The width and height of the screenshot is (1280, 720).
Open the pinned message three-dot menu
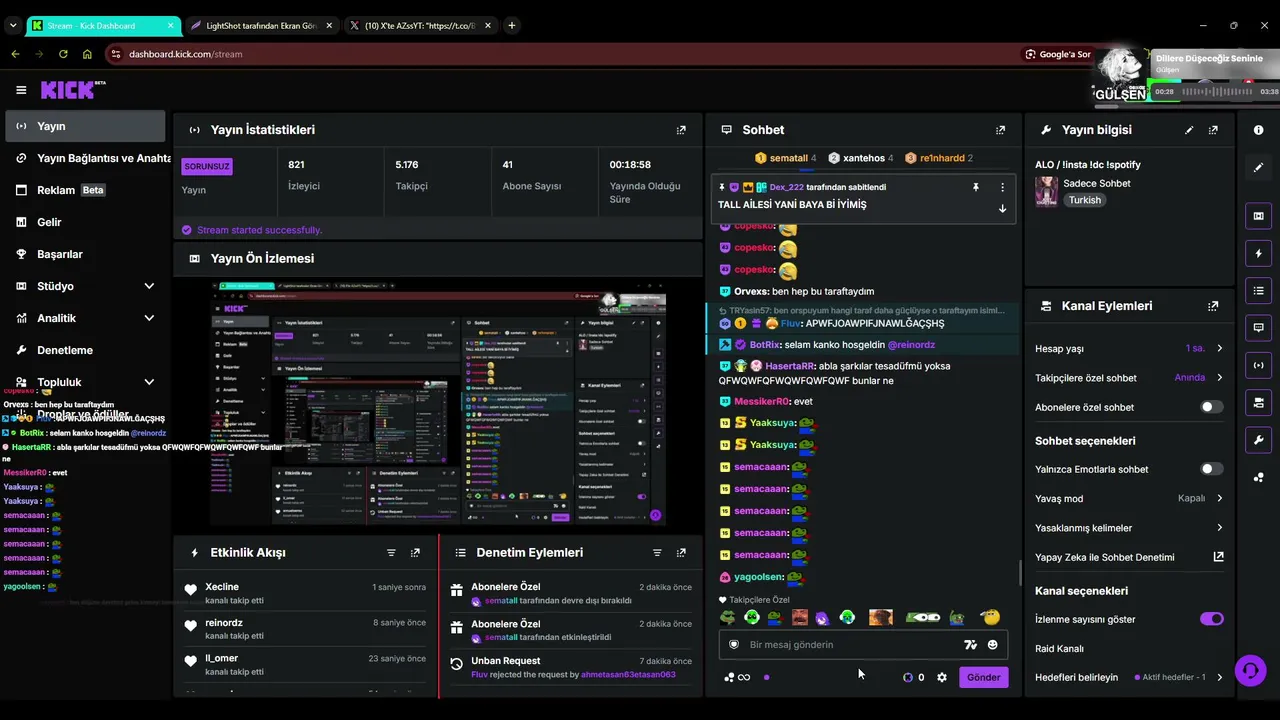[1002, 187]
